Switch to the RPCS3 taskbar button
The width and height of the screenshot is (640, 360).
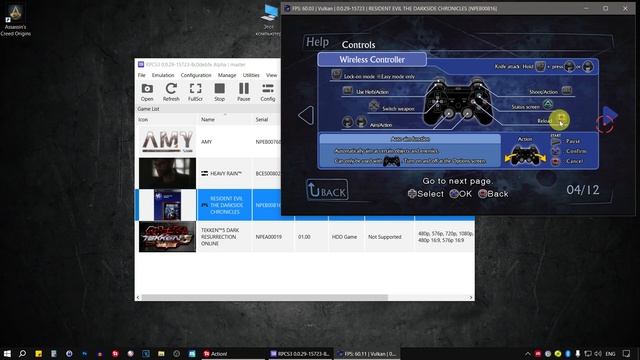coord(300,353)
